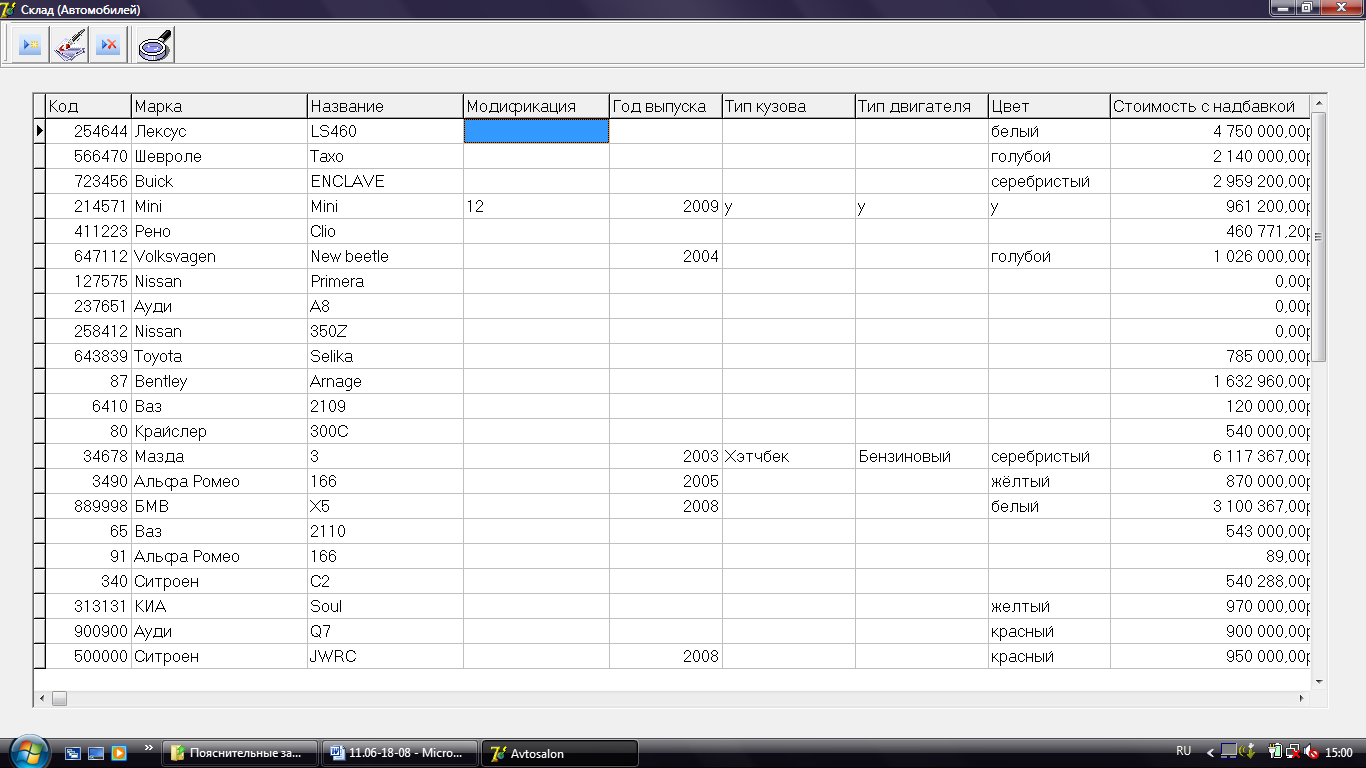Show hidden tray icons arrow
The width and height of the screenshot is (1366, 768).
[x=1209, y=753]
